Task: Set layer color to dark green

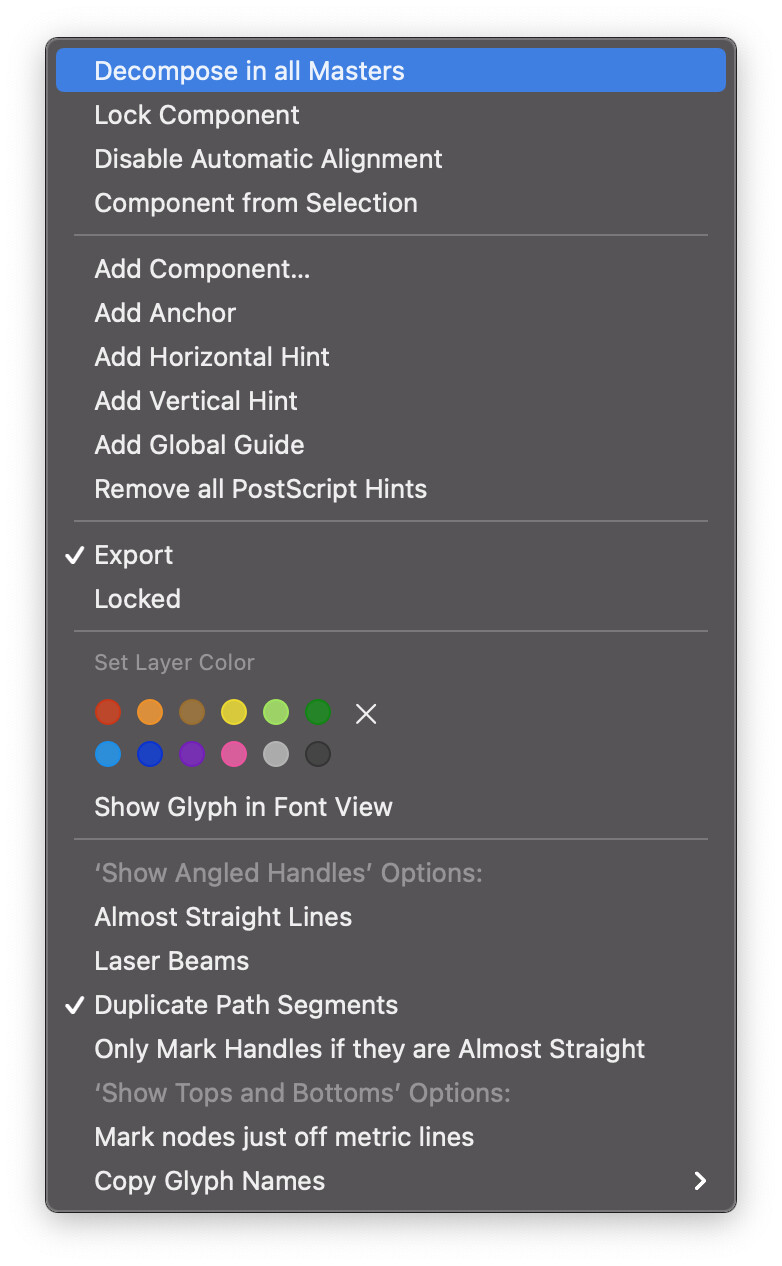Action: pos(318,712)
